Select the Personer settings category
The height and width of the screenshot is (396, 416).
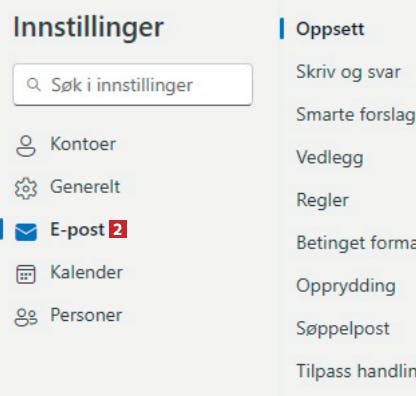[x=86, y=315]
